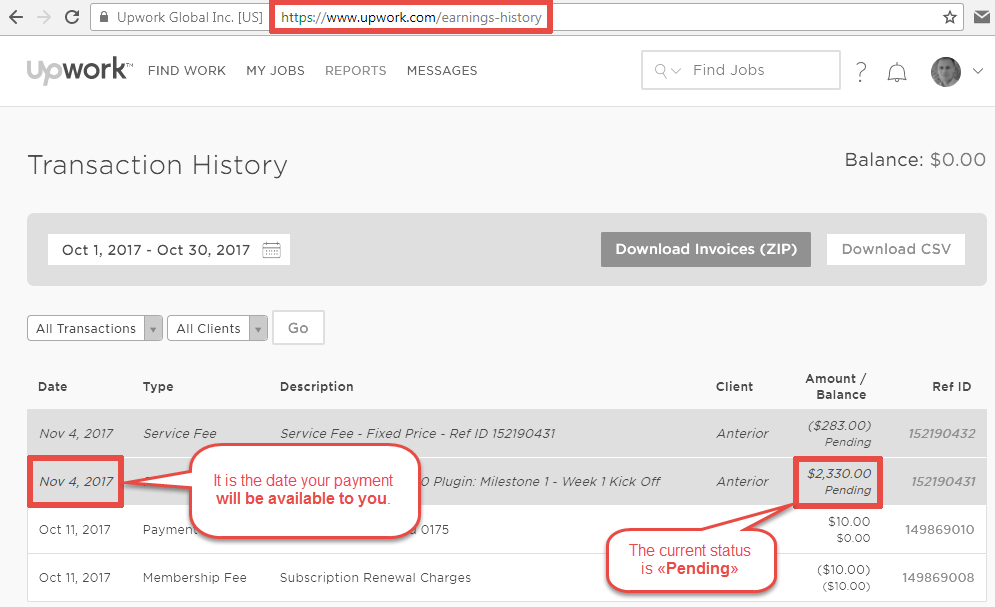
Task: Expand the account menu chevron
Action: pos(977,71)
